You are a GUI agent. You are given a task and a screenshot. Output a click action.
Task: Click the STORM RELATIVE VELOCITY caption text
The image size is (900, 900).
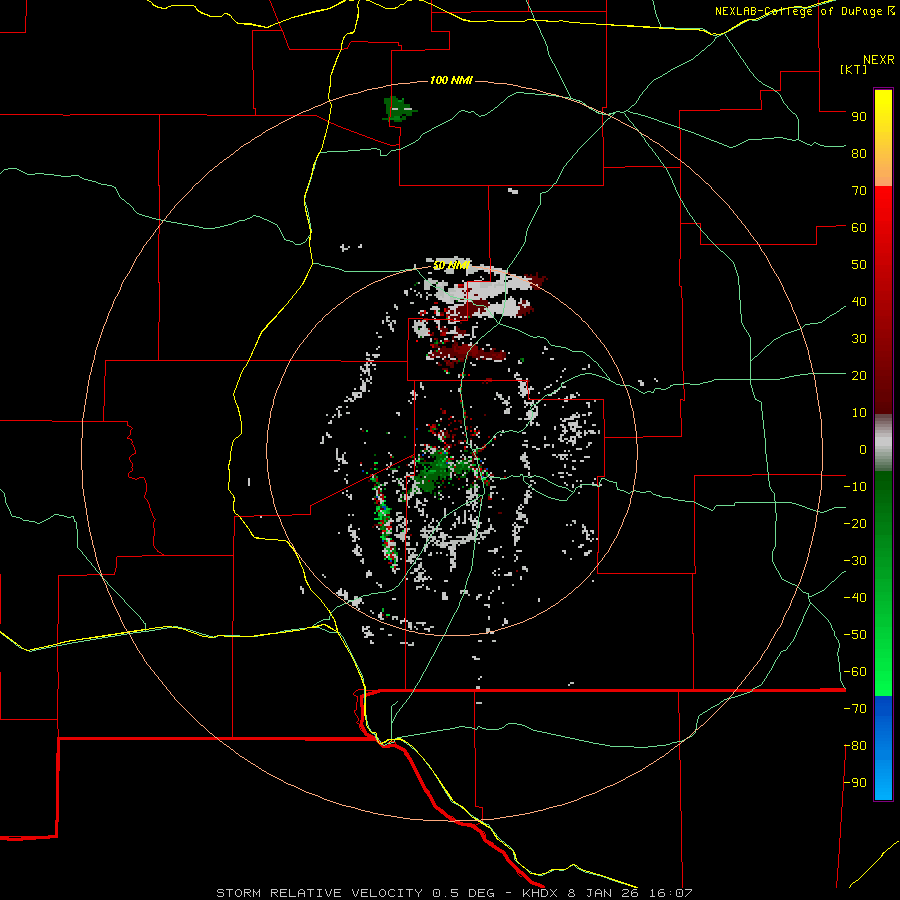click(320, 893)
